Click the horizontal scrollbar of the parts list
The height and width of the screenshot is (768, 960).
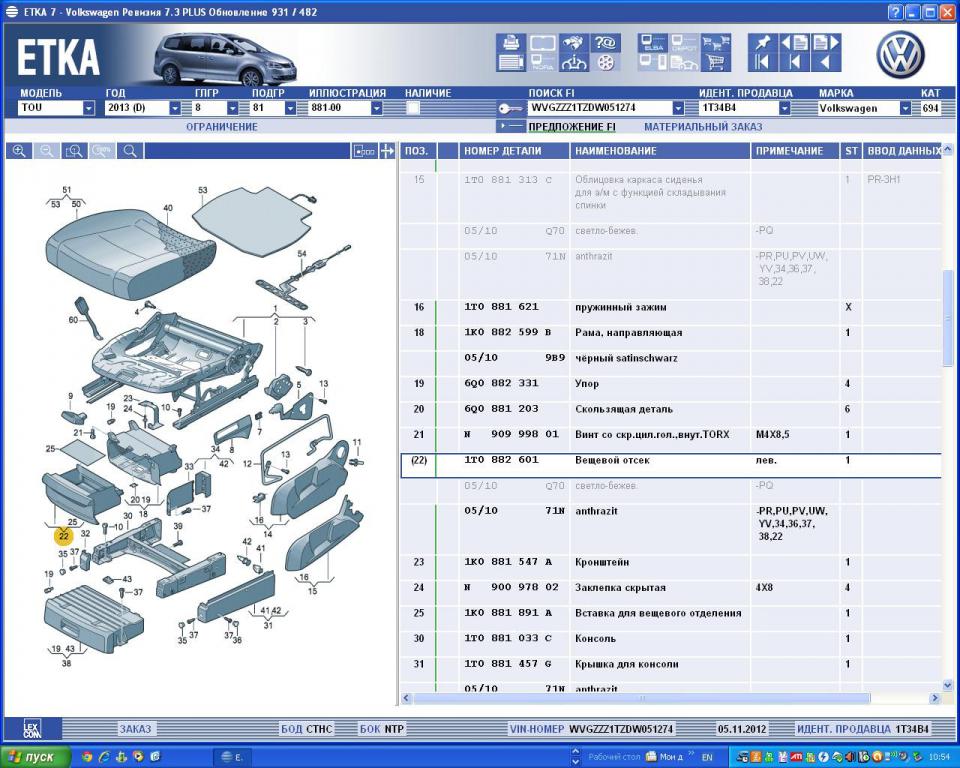[641, 698]
